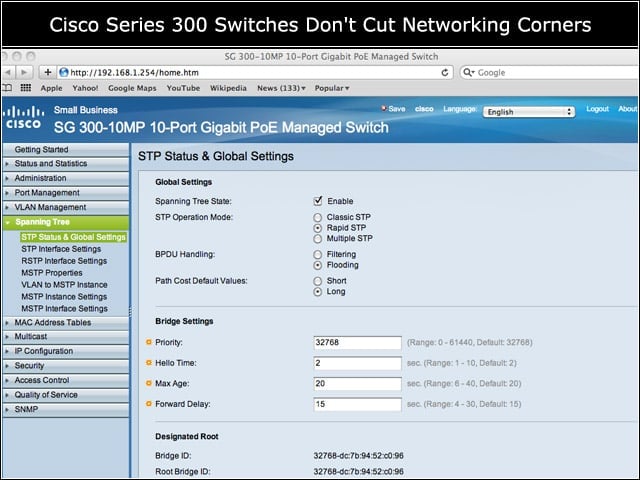Go forward with the browser forward arrow
Viewport: 640px width, 480px height.
click(x=24, y=73)
